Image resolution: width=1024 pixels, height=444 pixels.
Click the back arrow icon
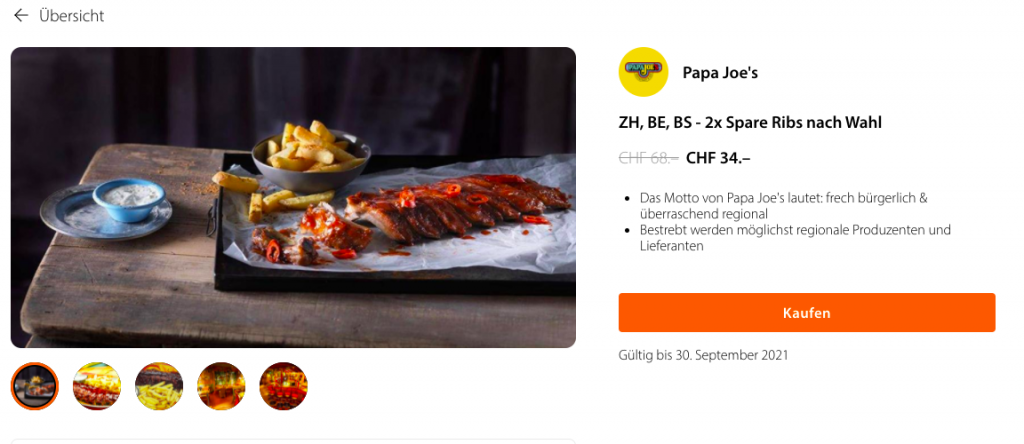[21, 16]
